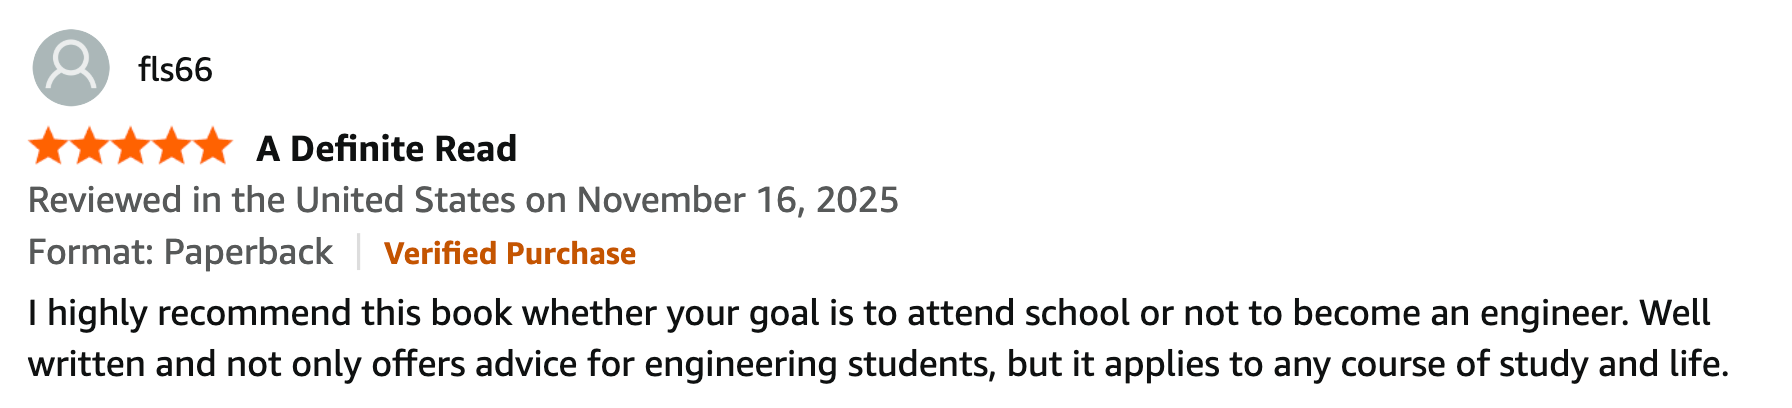The height and width of the screenshot is (408, 1792).
Task: Open reviewer profile via fls66 username
Action: [175, 70]
